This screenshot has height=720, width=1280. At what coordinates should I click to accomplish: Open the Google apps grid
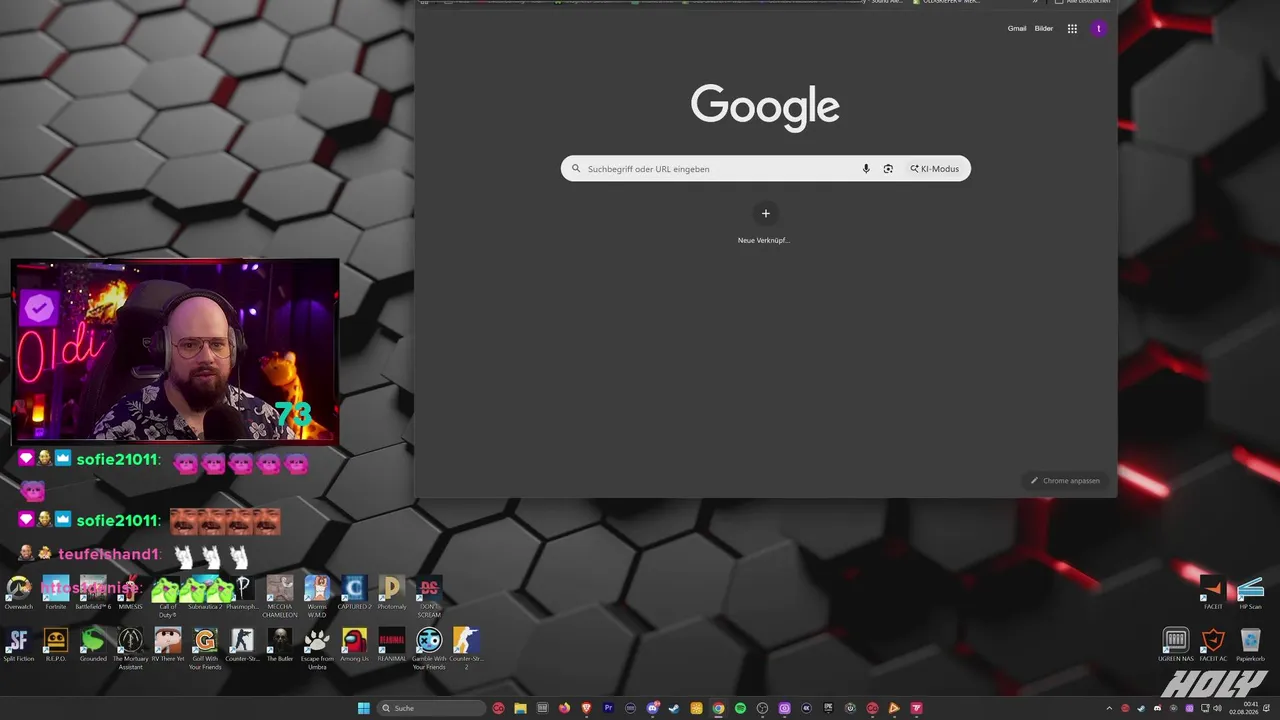[1072, 29]
